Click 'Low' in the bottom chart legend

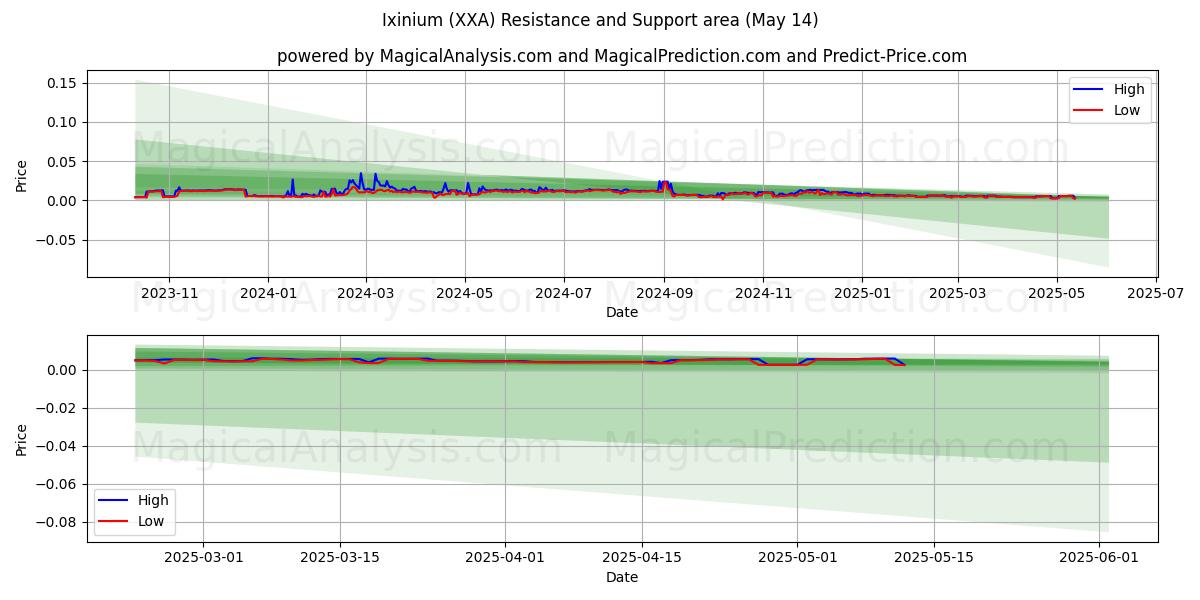click(151, 521)
